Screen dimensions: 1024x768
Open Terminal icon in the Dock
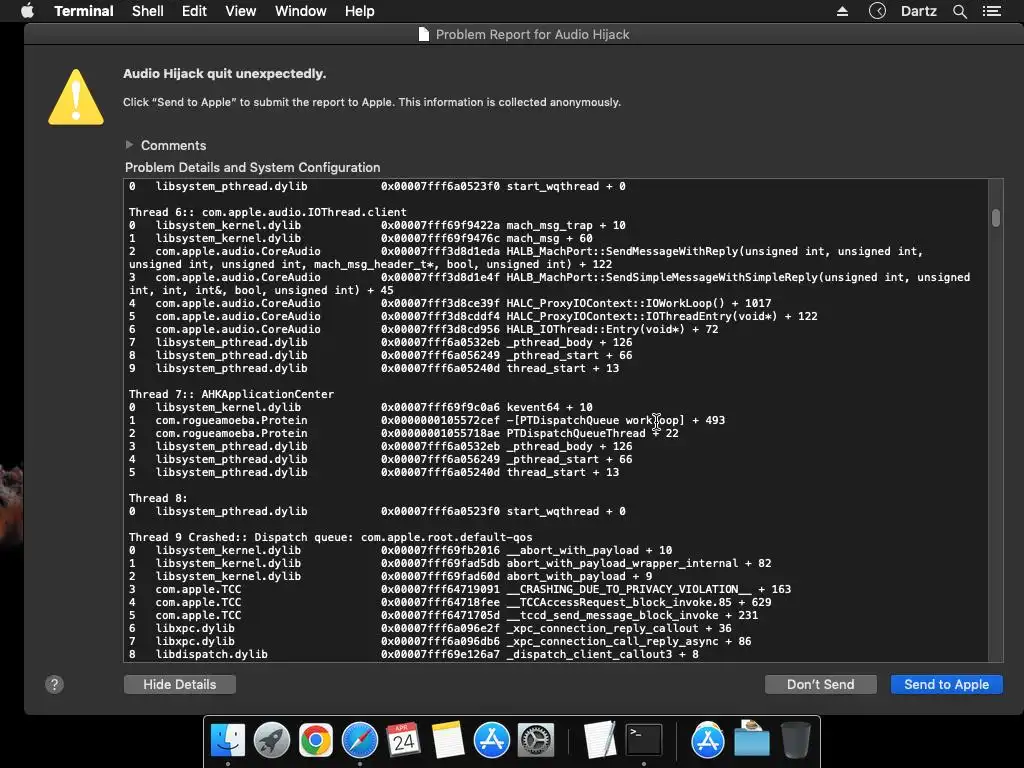(644, 741)
